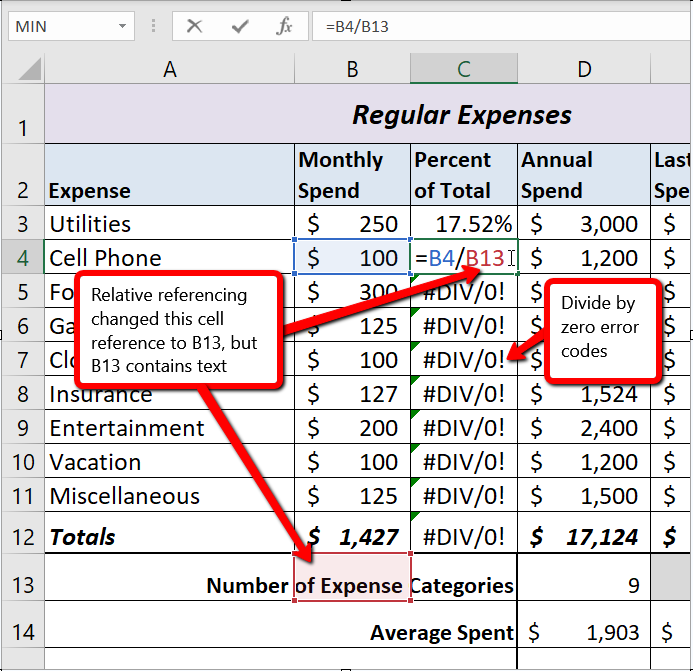Screen dimensions: 693x671
Task: Open the Name Box dropdown arrow
Action: point(122,26)
